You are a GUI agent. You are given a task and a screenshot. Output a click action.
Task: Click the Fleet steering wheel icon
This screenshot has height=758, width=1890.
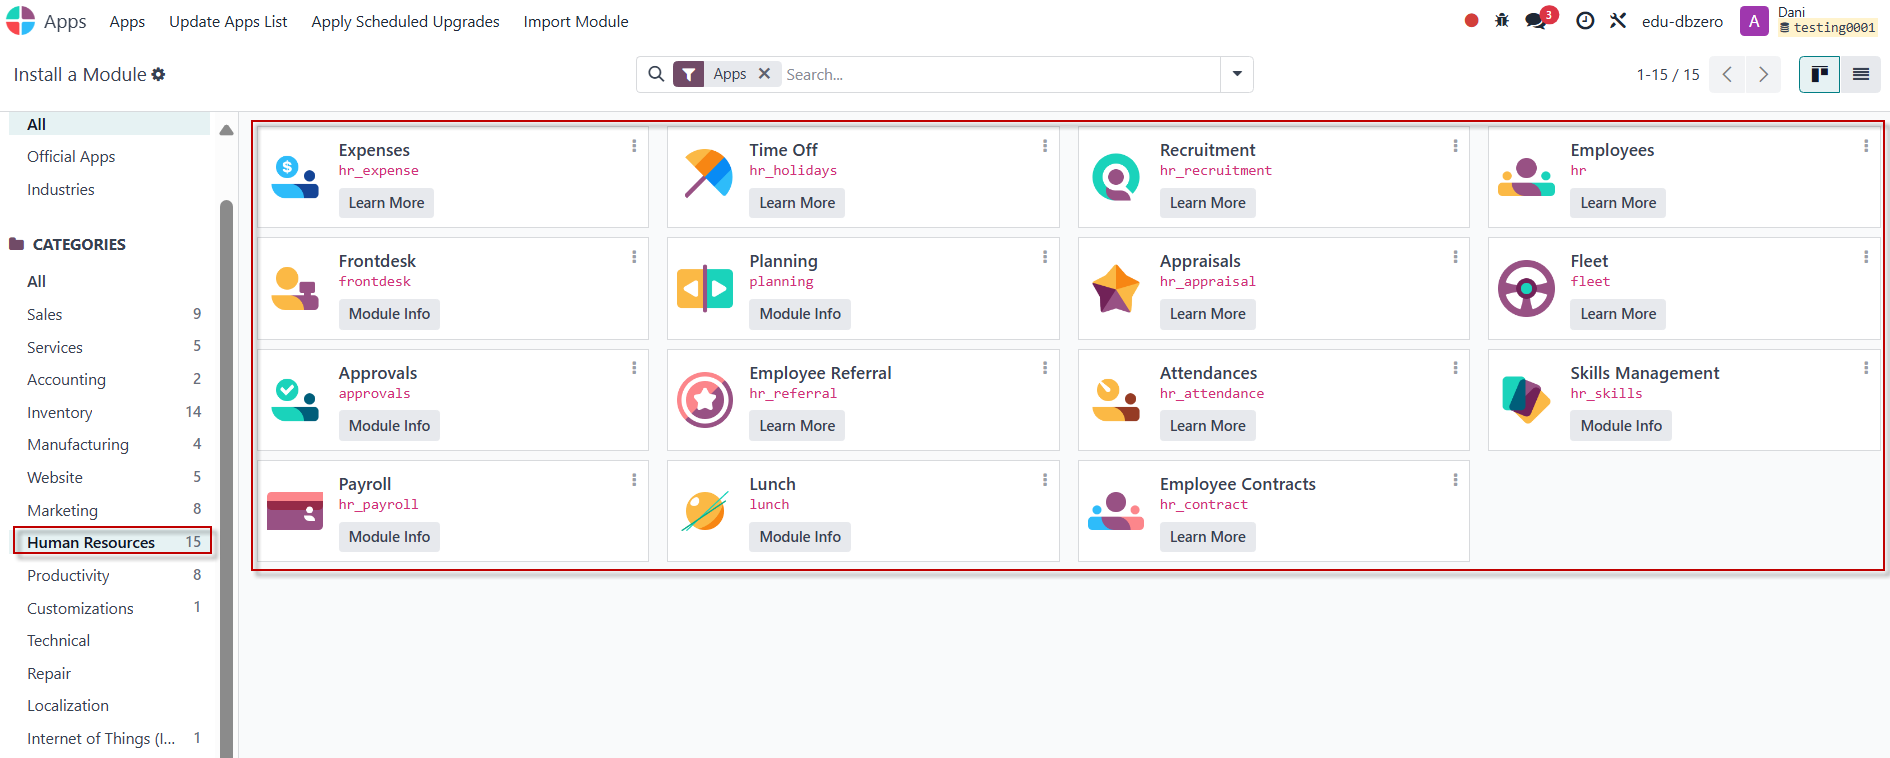(x=1526, y=288)
